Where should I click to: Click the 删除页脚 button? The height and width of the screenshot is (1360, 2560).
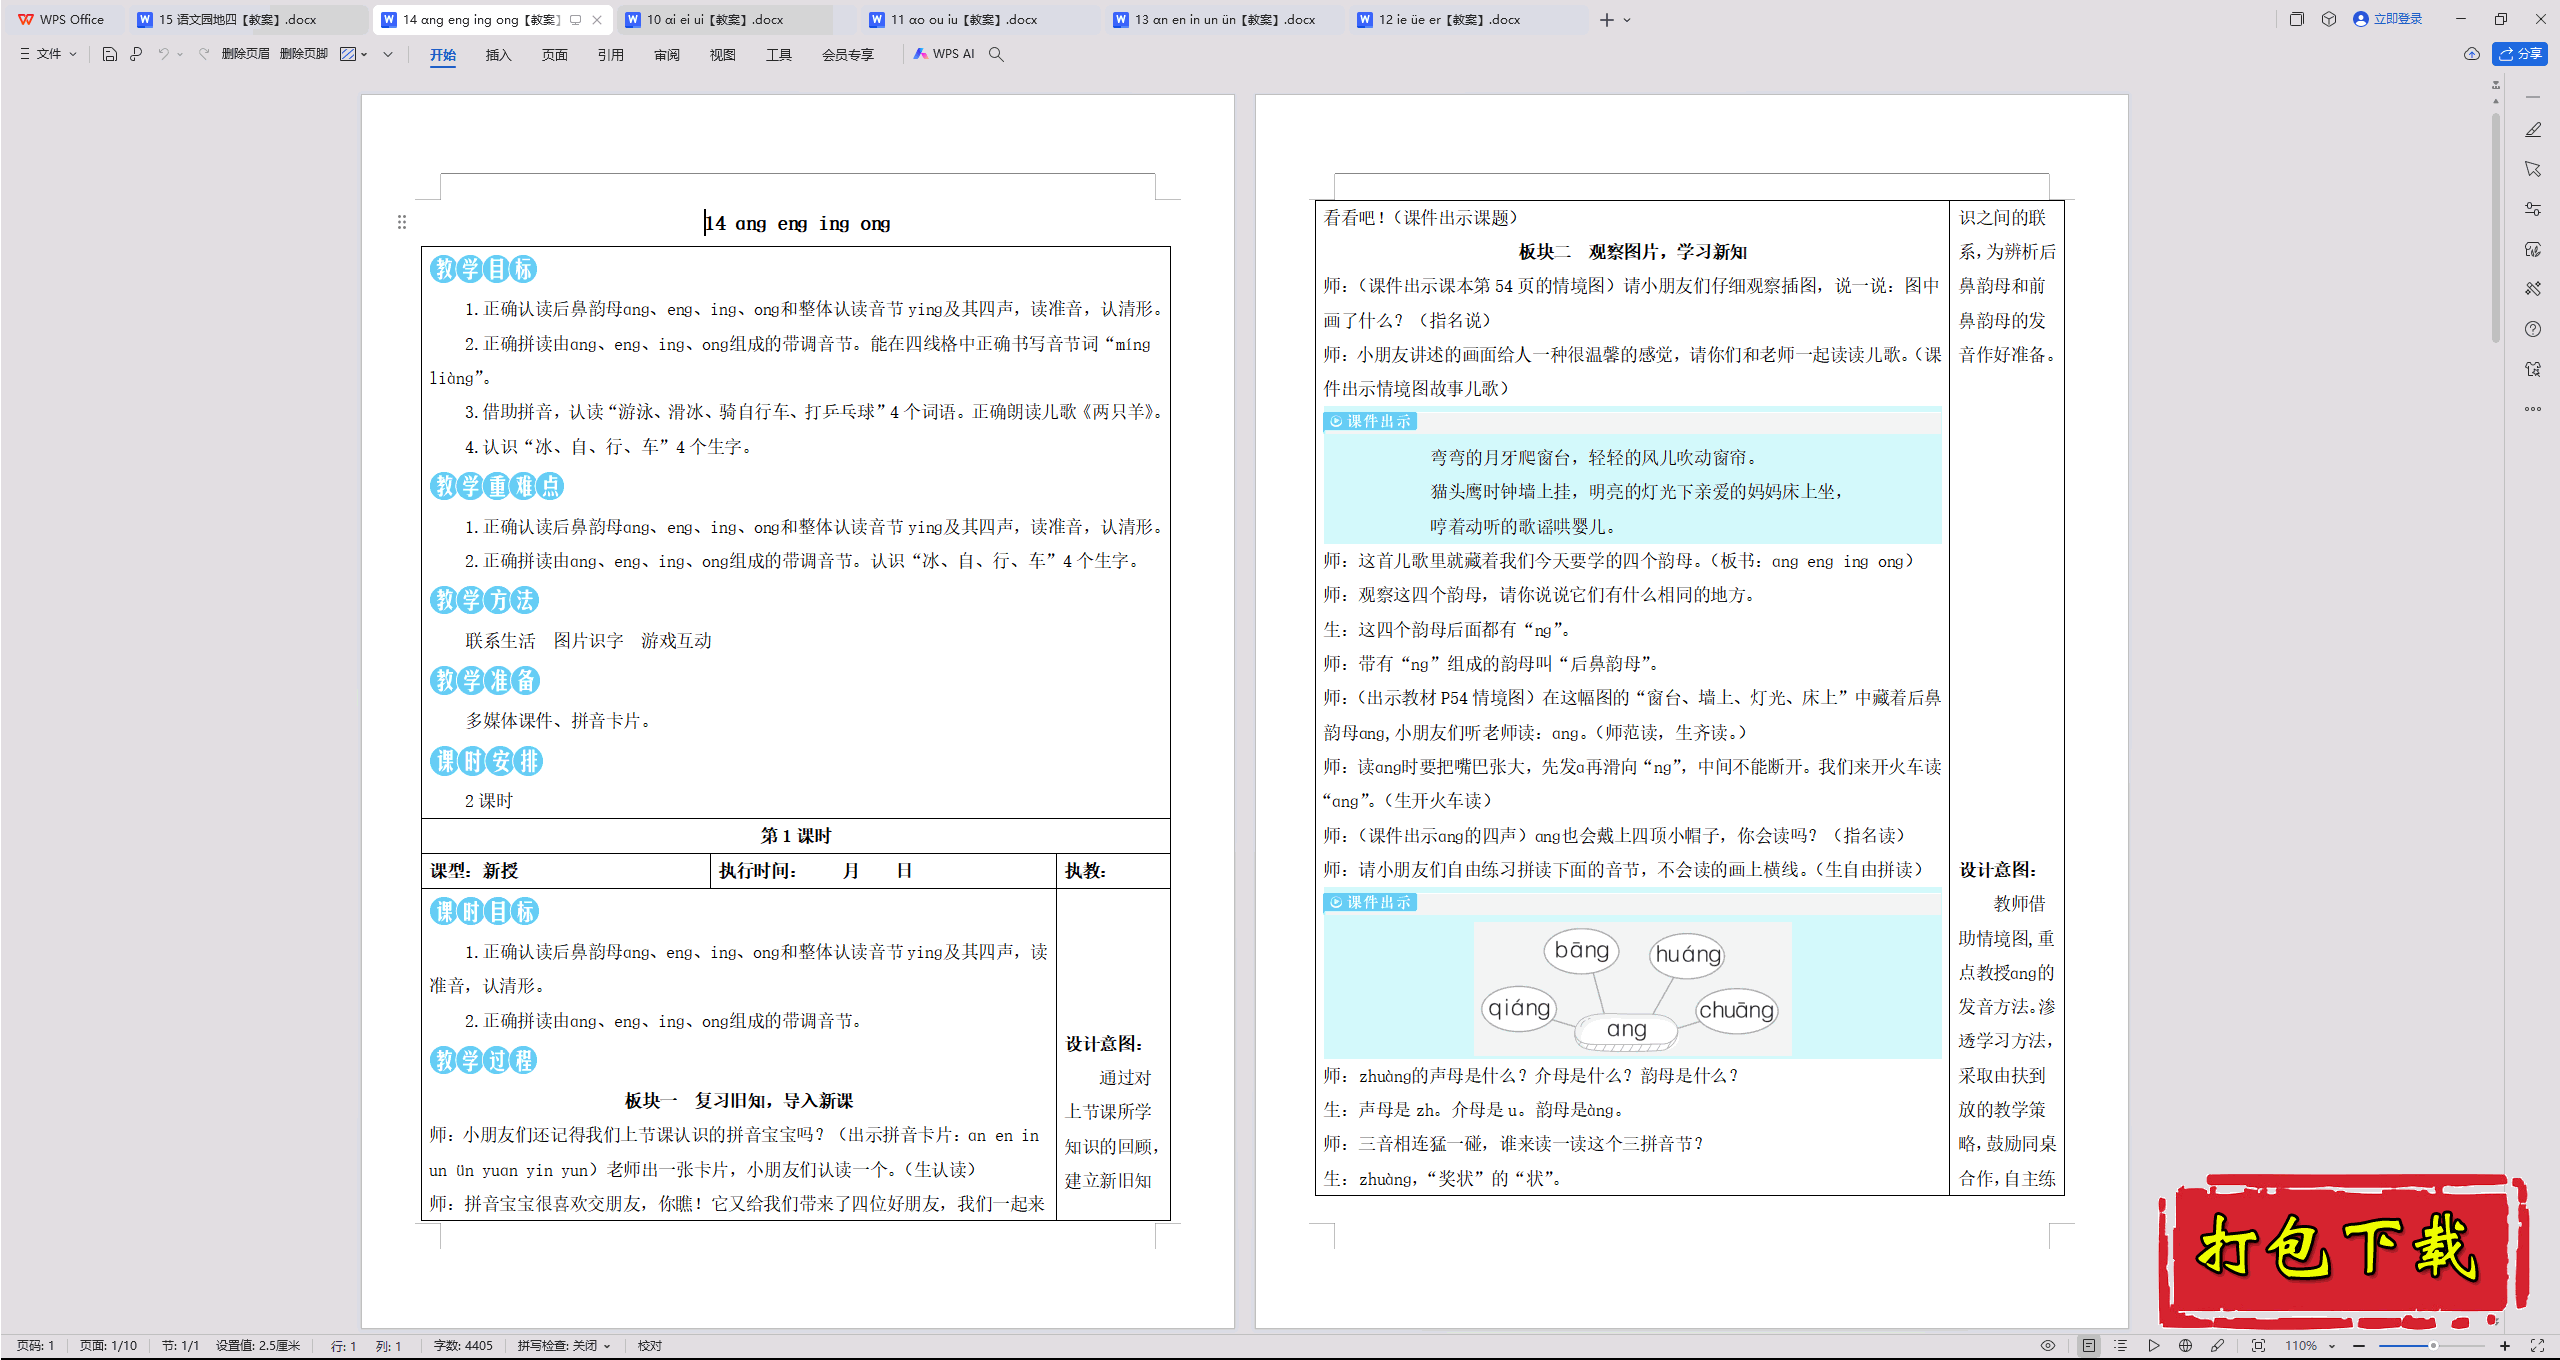(304, 54)
